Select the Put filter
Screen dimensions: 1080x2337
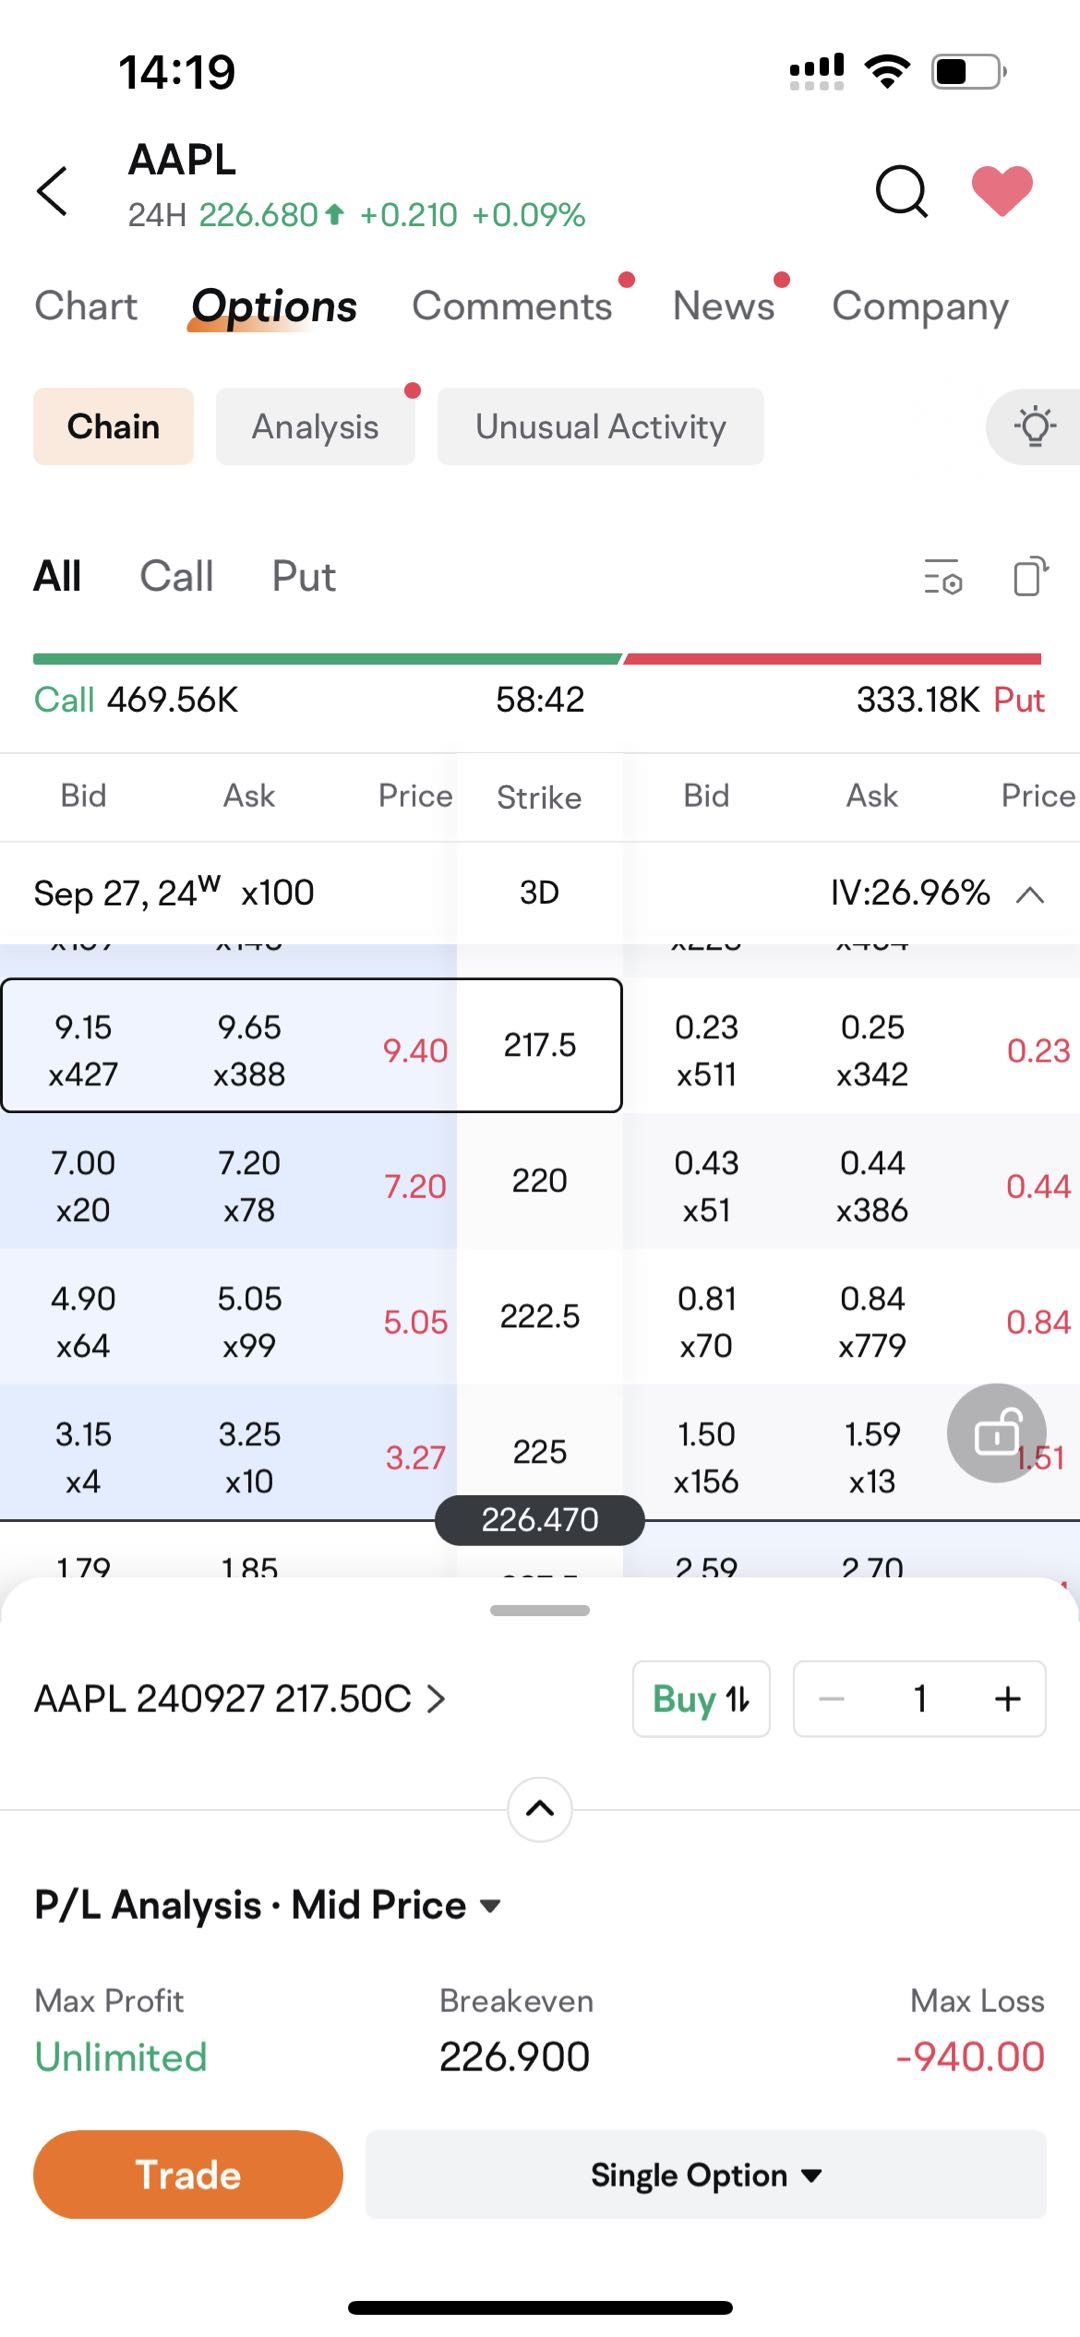tap(304, 577)
